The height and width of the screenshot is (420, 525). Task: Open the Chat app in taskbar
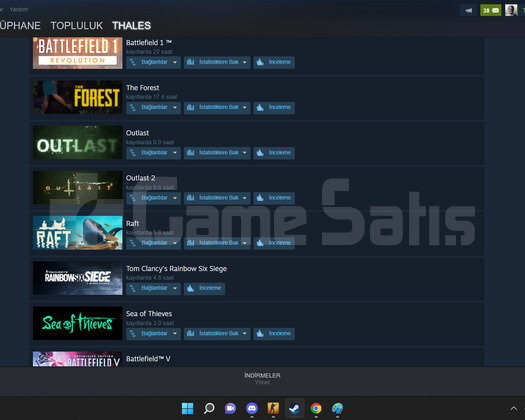click(x=230, y=408)
